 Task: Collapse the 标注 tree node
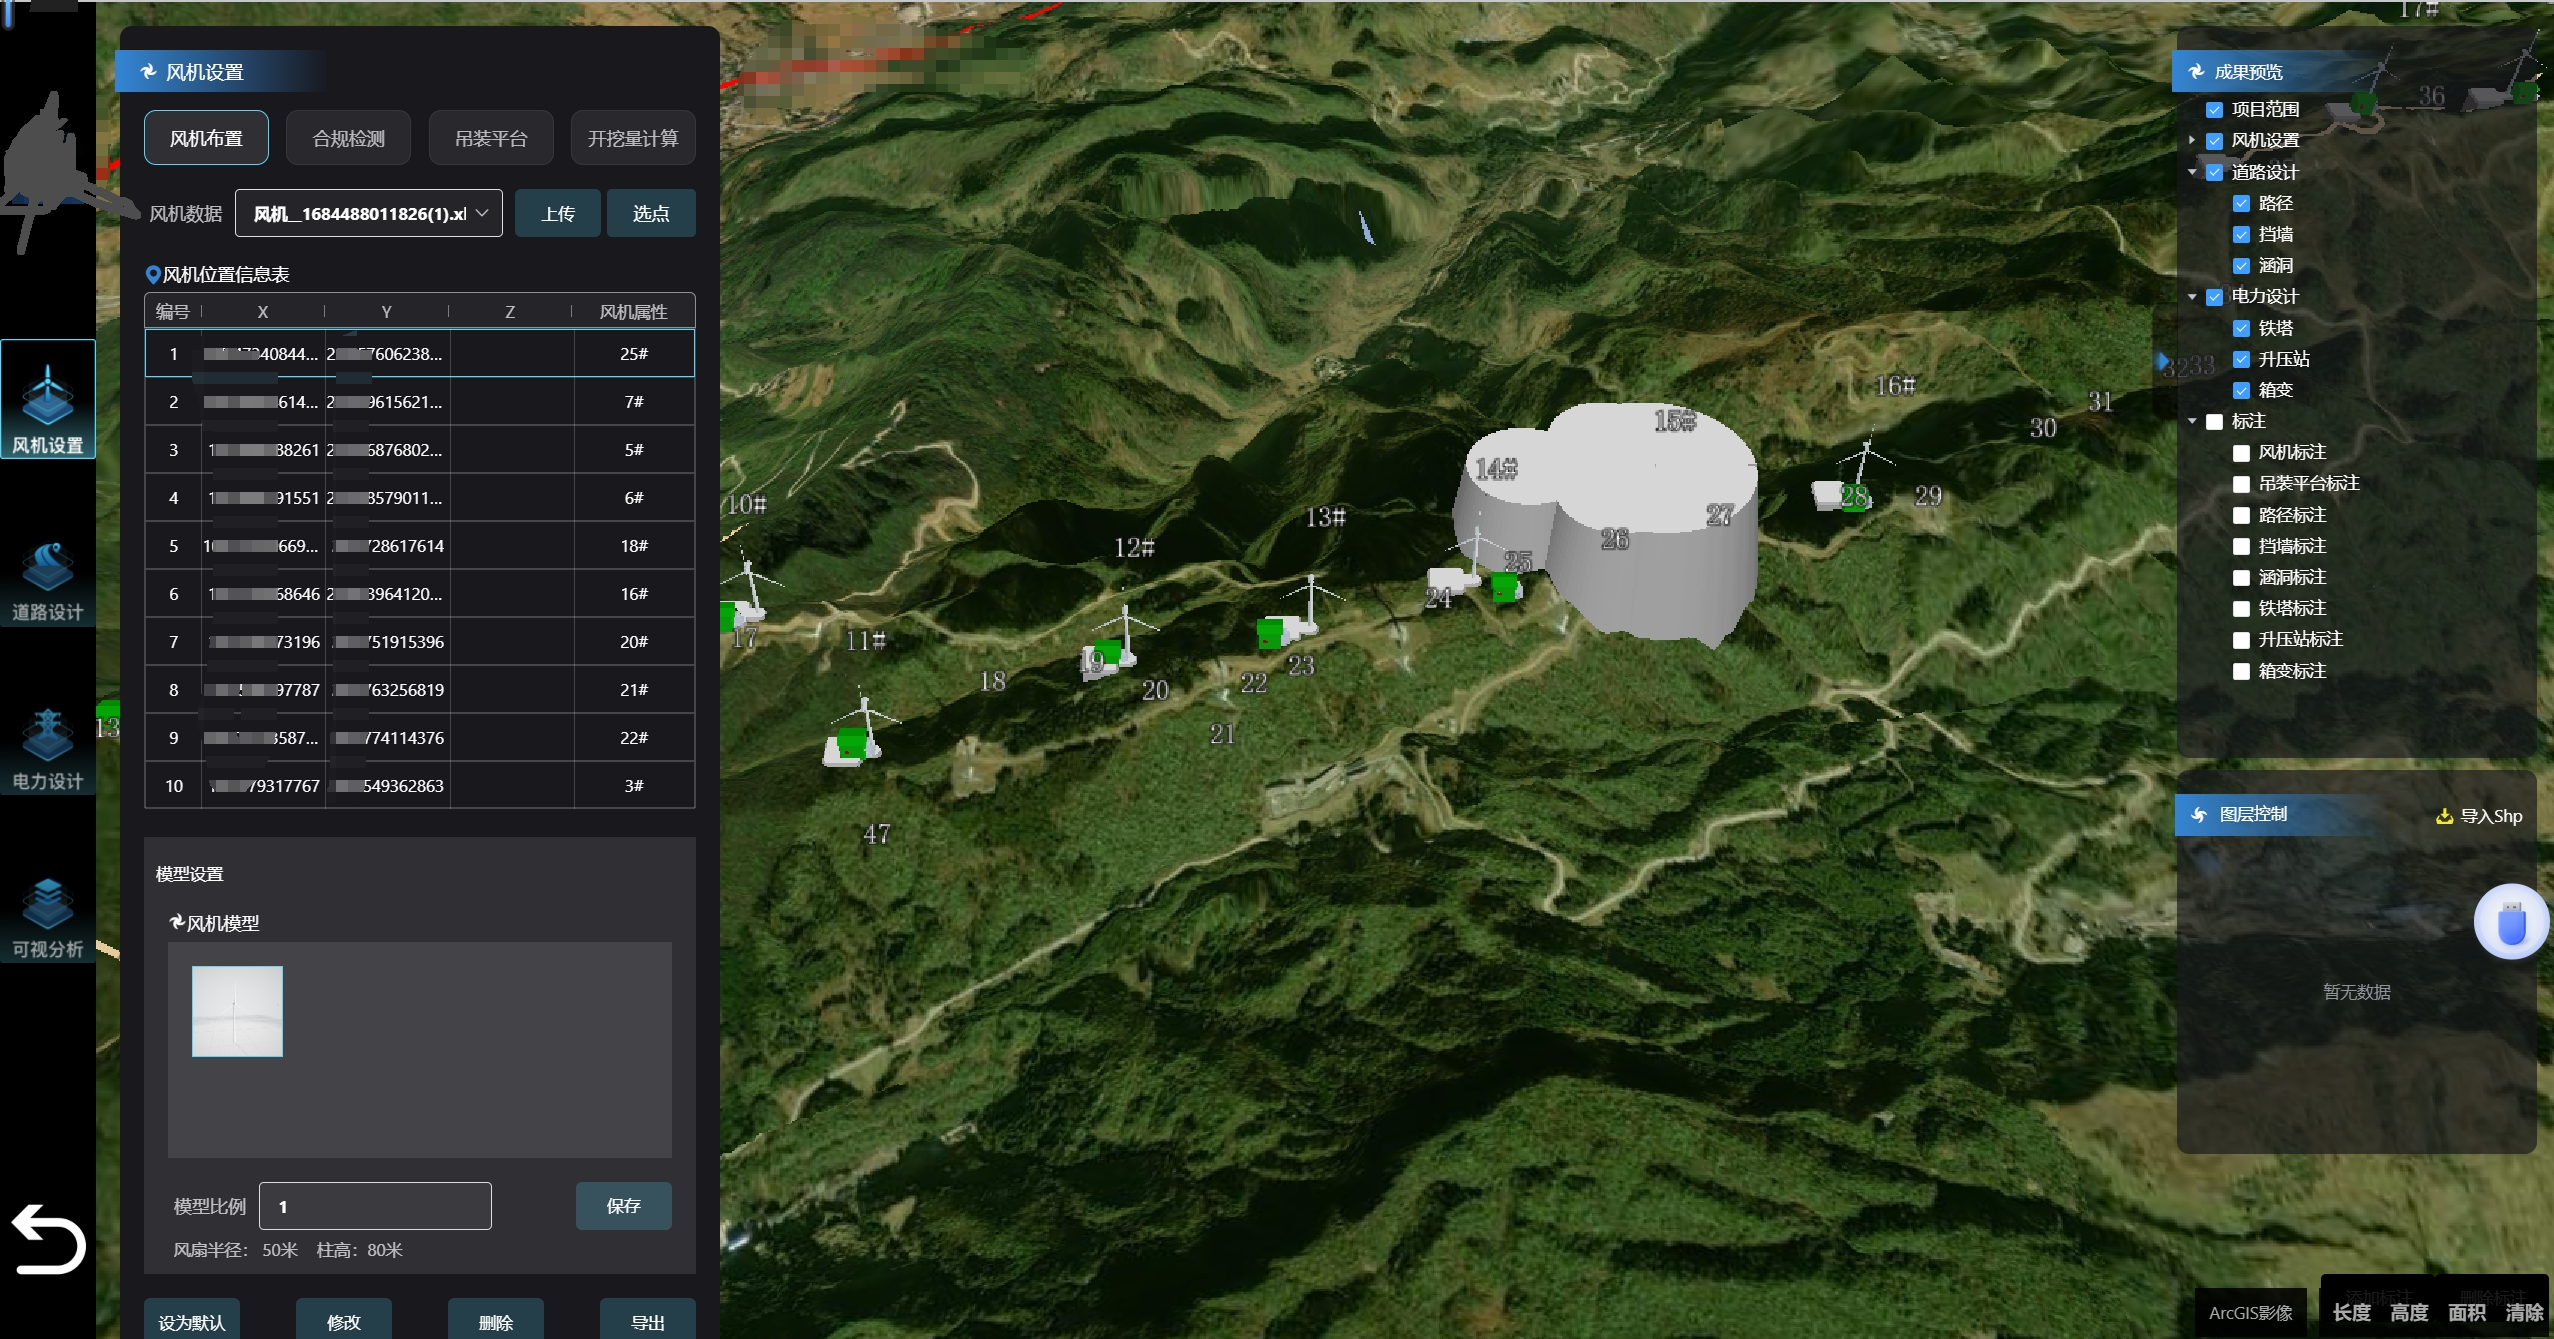pos(2191,422)
